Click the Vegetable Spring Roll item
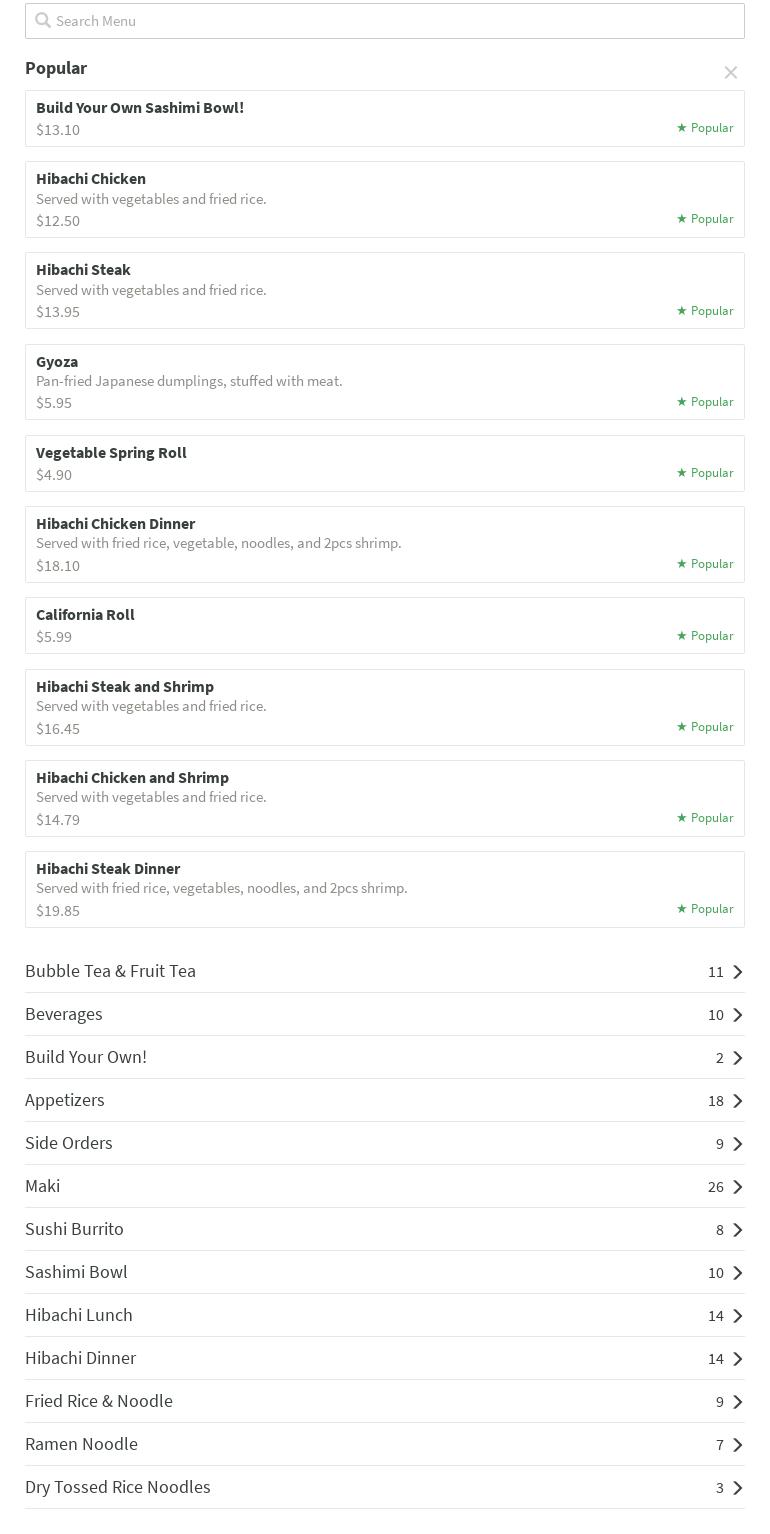The image size is (770, 1534). click(x=111, y=453)
